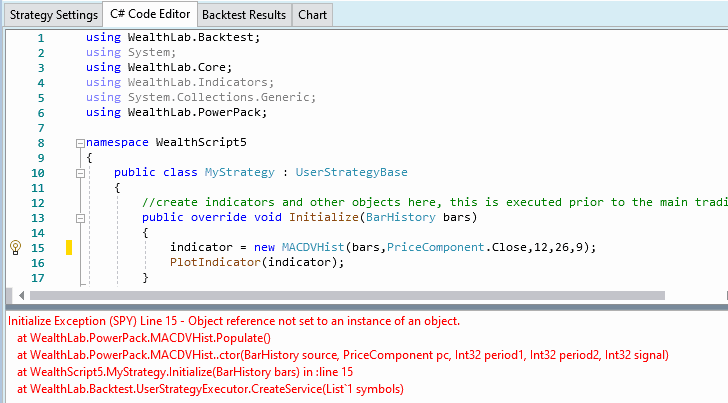Click 'using WealthLab.PowerPack;' on line 6
The height and width of the screenshot is (403, 728).
[176, 112]
